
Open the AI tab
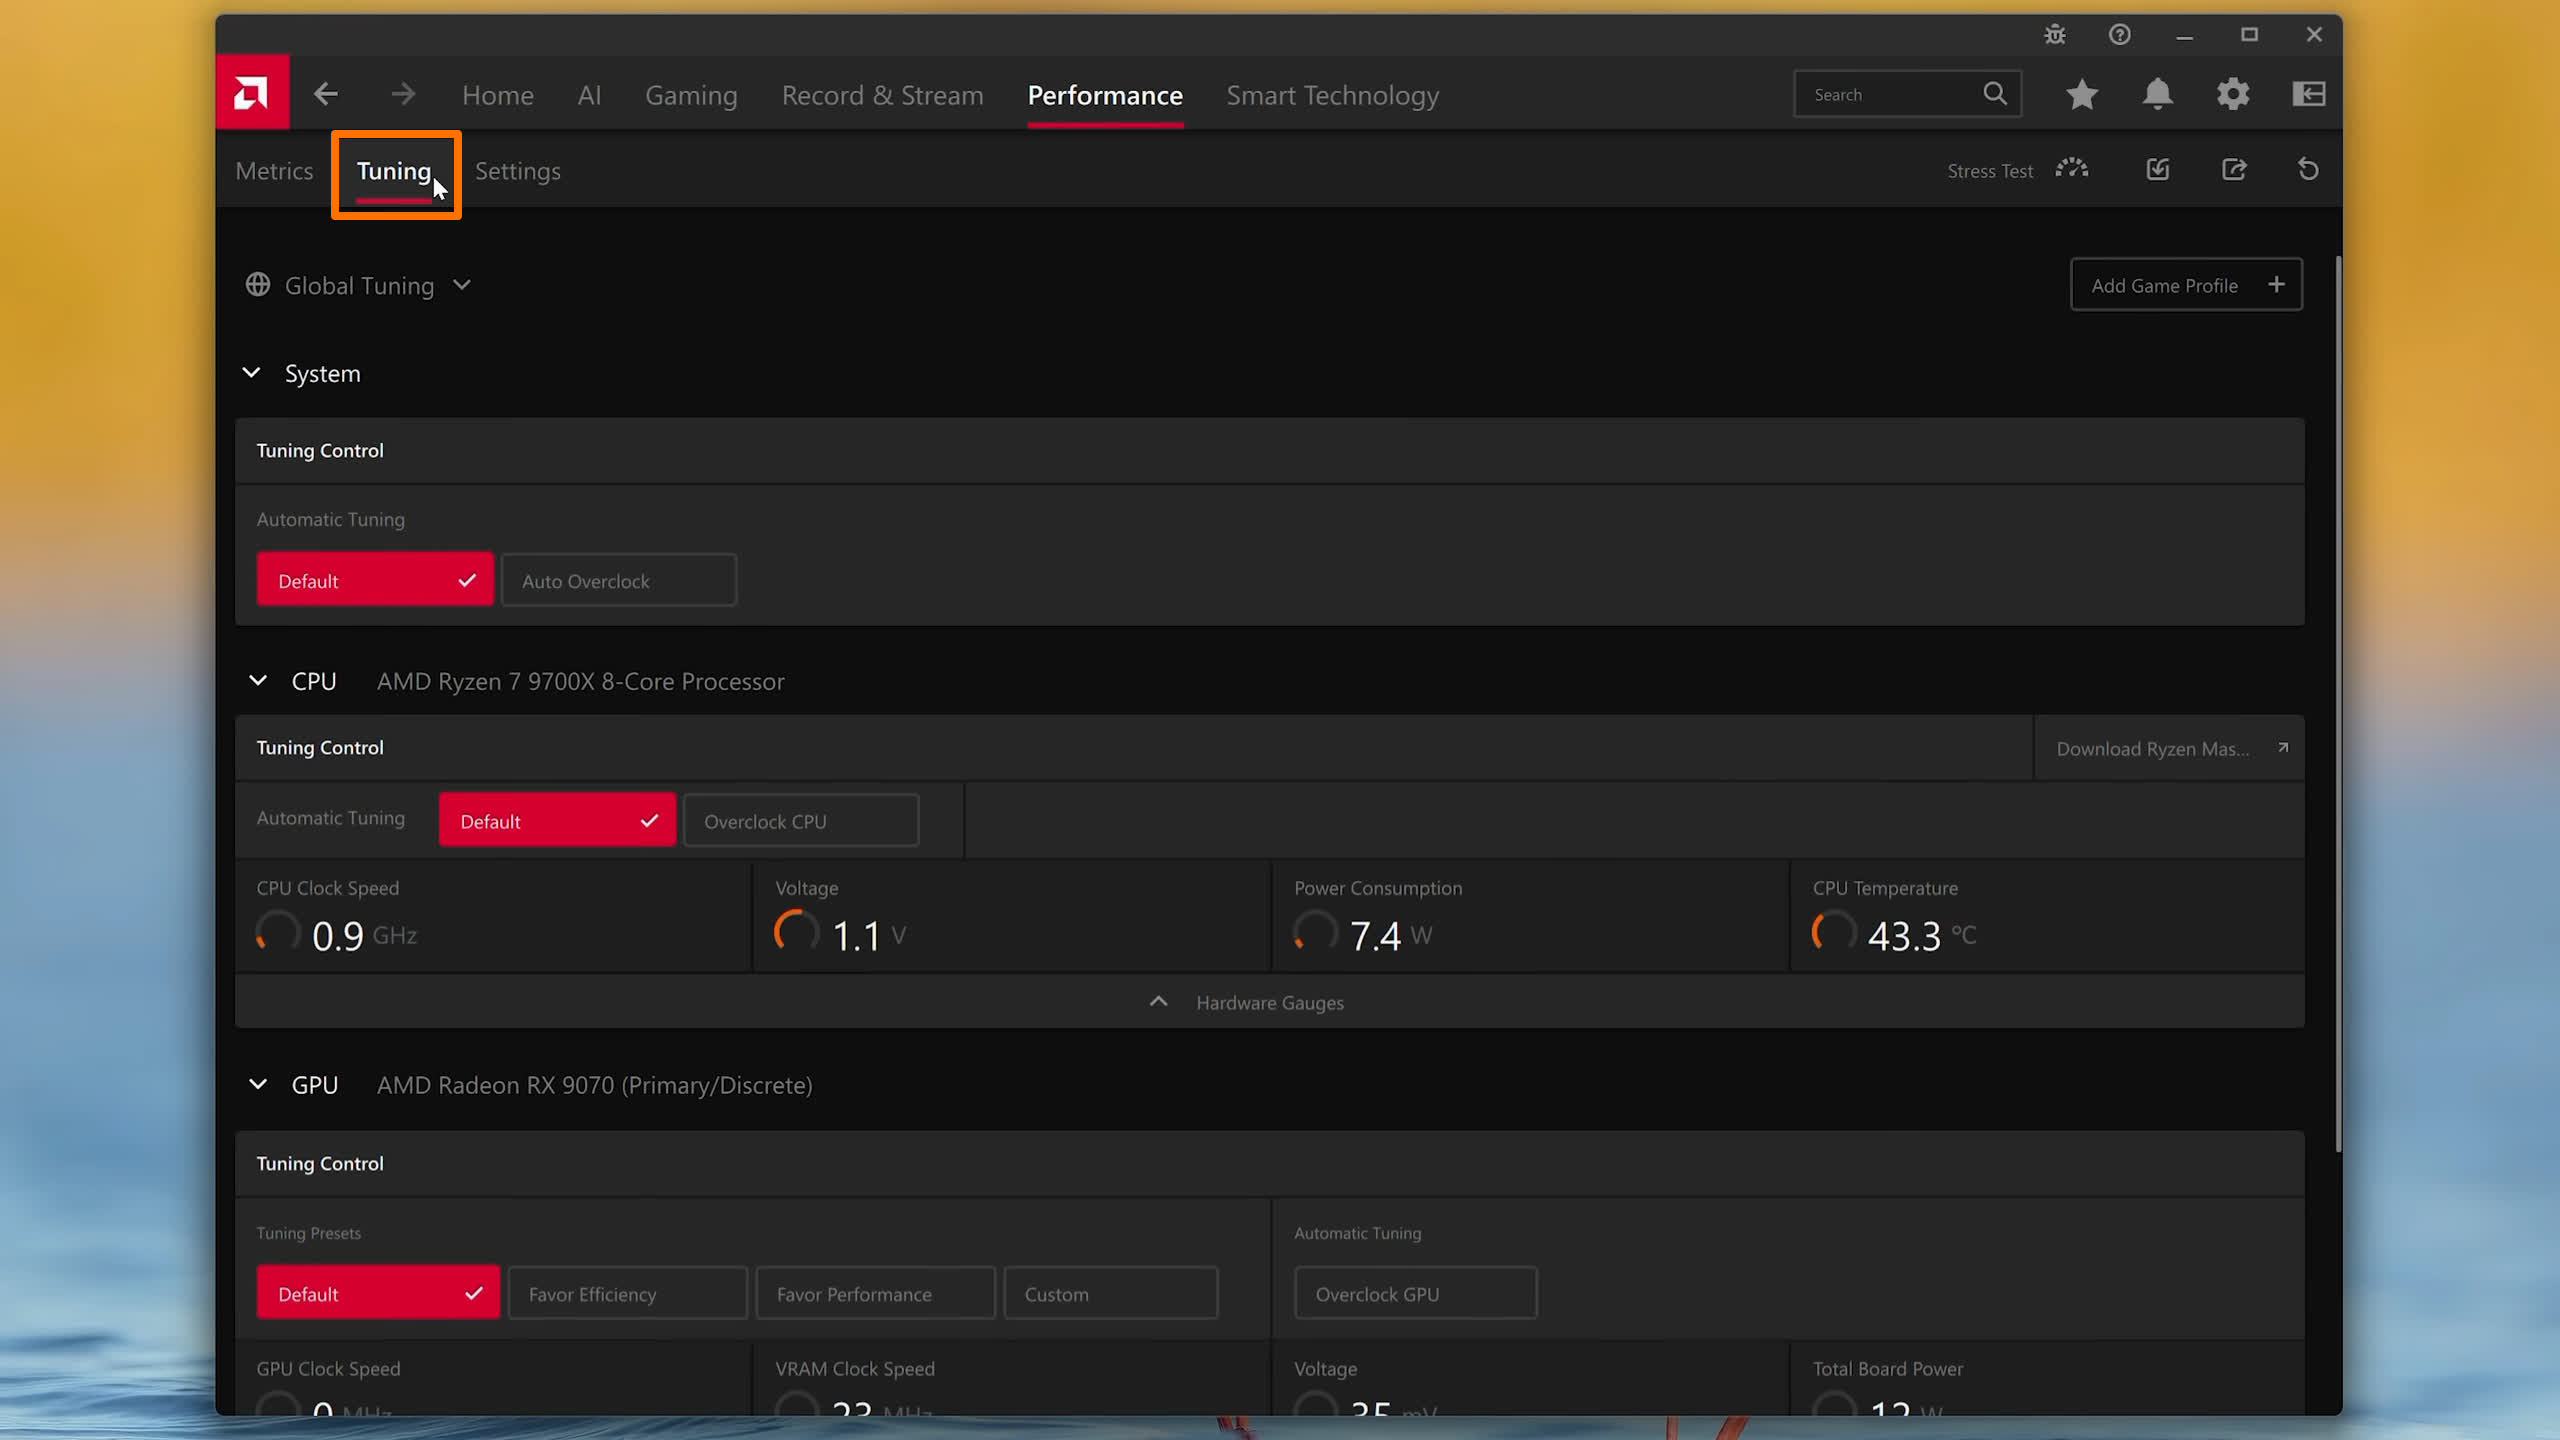point(589,95)
